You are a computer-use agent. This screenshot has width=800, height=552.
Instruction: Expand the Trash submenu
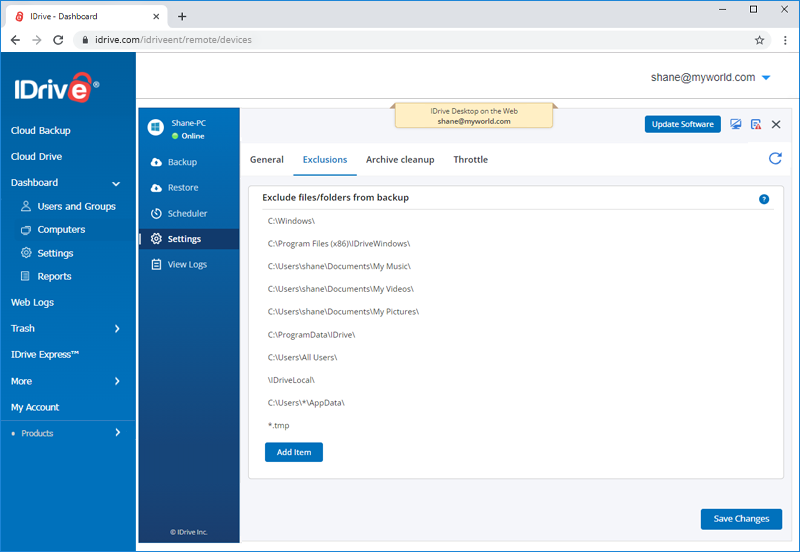117,329
